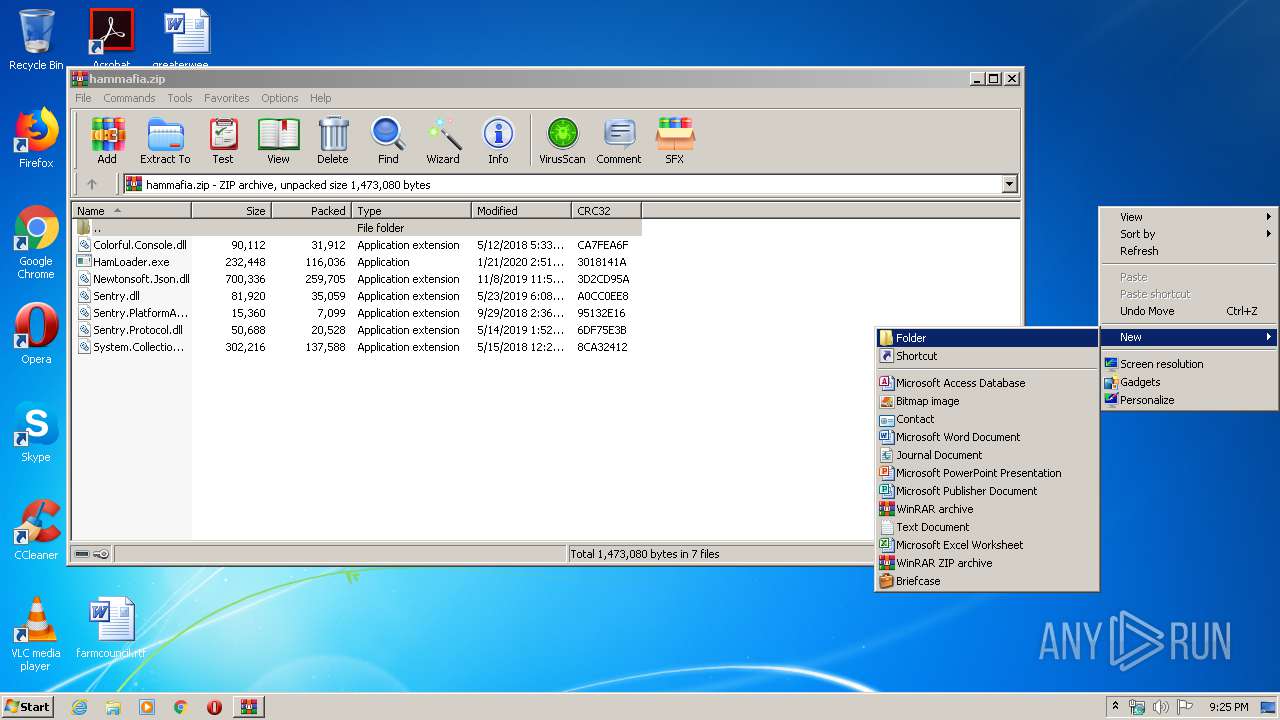This screenshot has height=720, width=1280.
Task: Sort by the Name column header
Action: click(131, 211)
